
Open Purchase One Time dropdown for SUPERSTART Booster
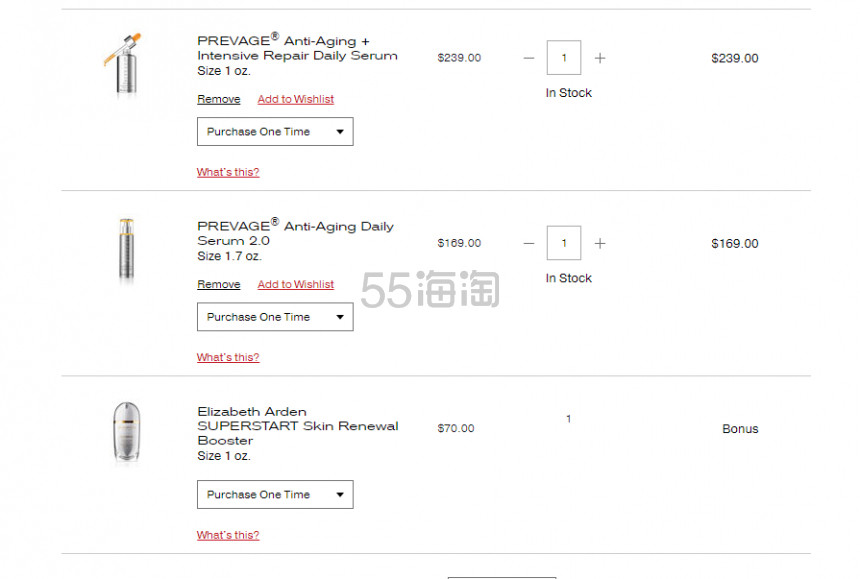pyautogui.click(x=275, y=495)
